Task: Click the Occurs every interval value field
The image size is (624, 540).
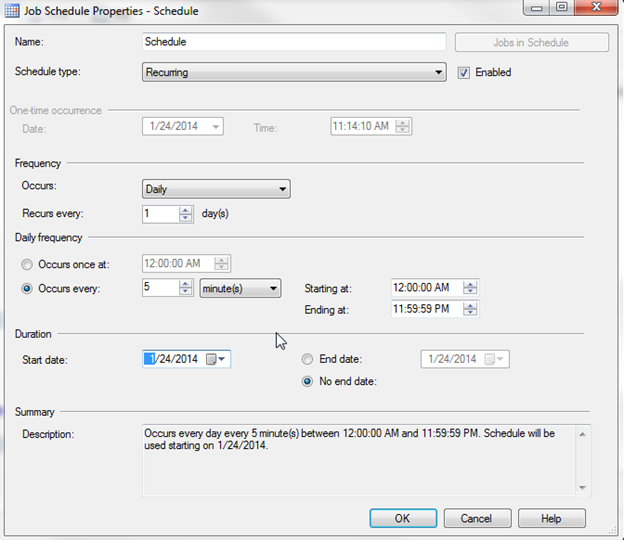Action: click(160, 287)
